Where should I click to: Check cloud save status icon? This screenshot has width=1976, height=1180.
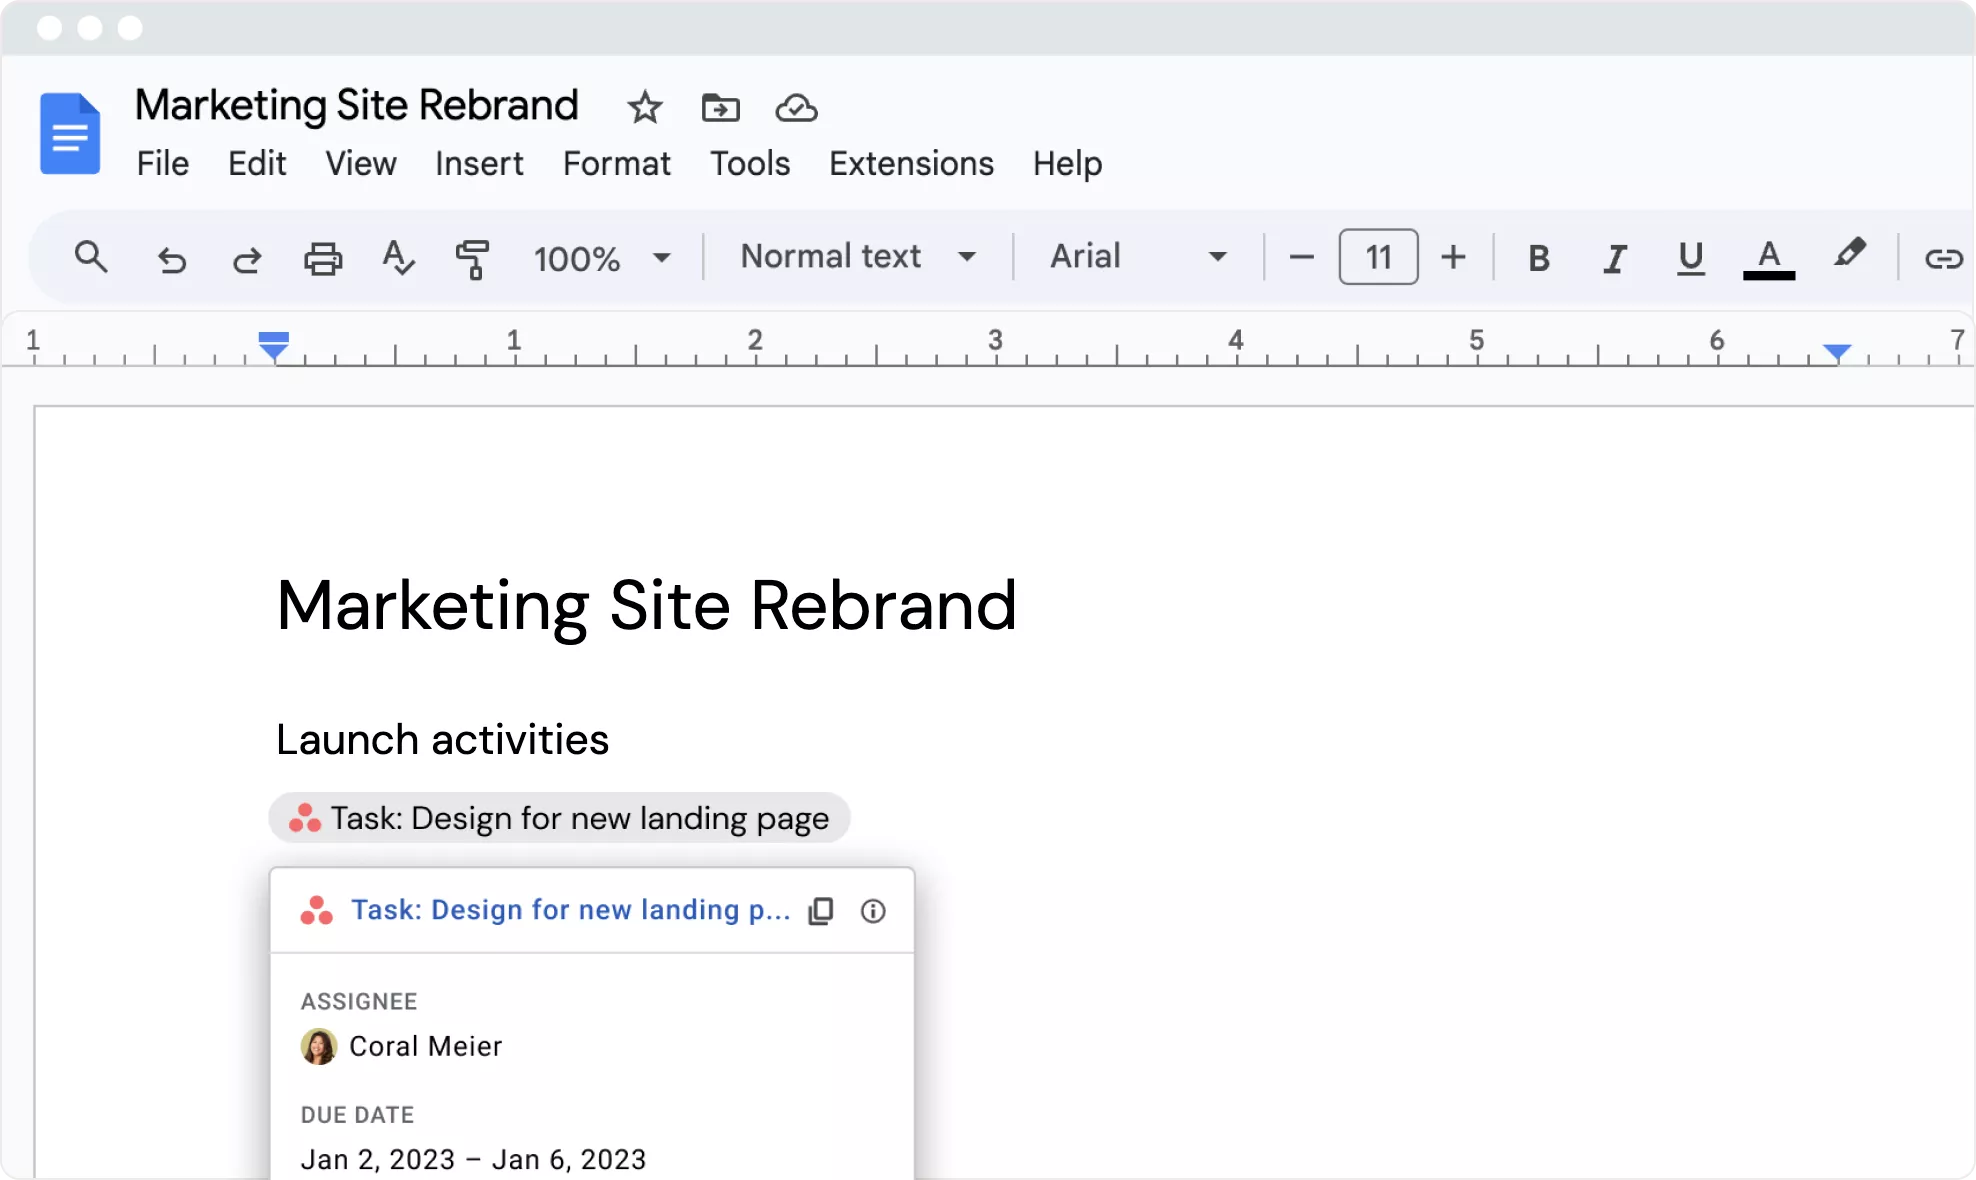coord(796,107)
